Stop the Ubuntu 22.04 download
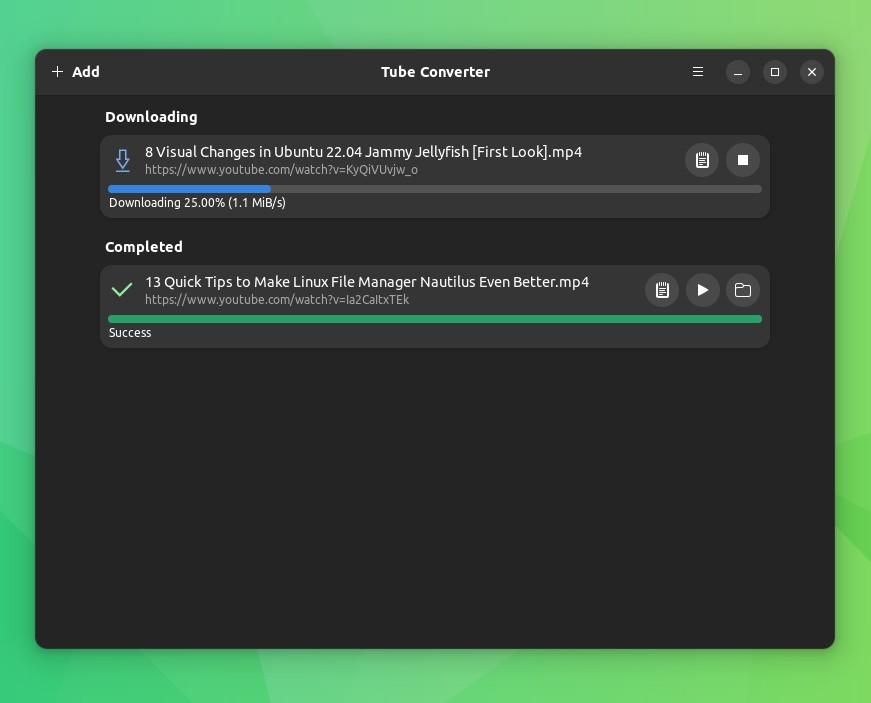This screenshot has height=703, width=871. tap(743, 159)
